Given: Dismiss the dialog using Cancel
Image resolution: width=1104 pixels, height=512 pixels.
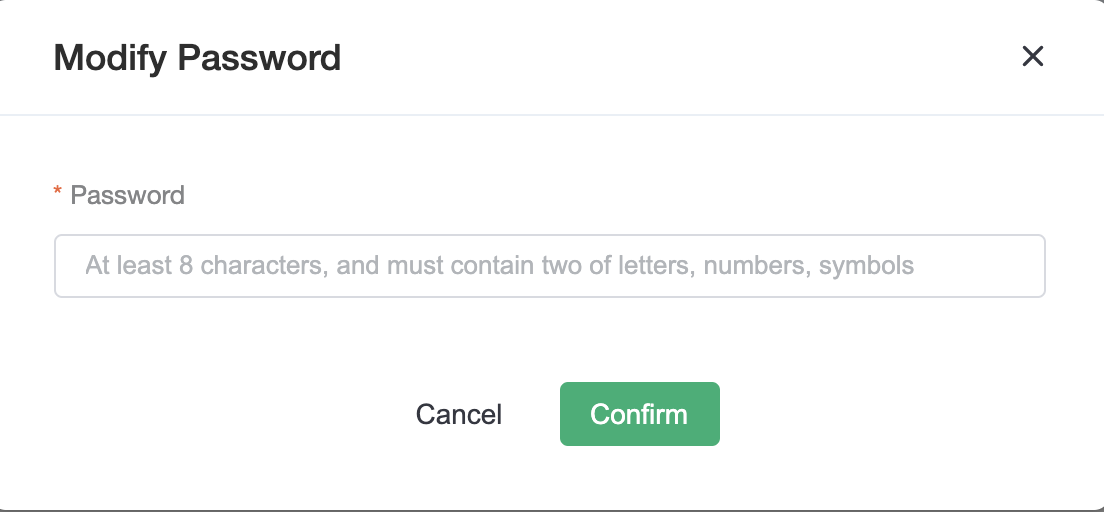Looking at the screenshot, I should (458, 414).
